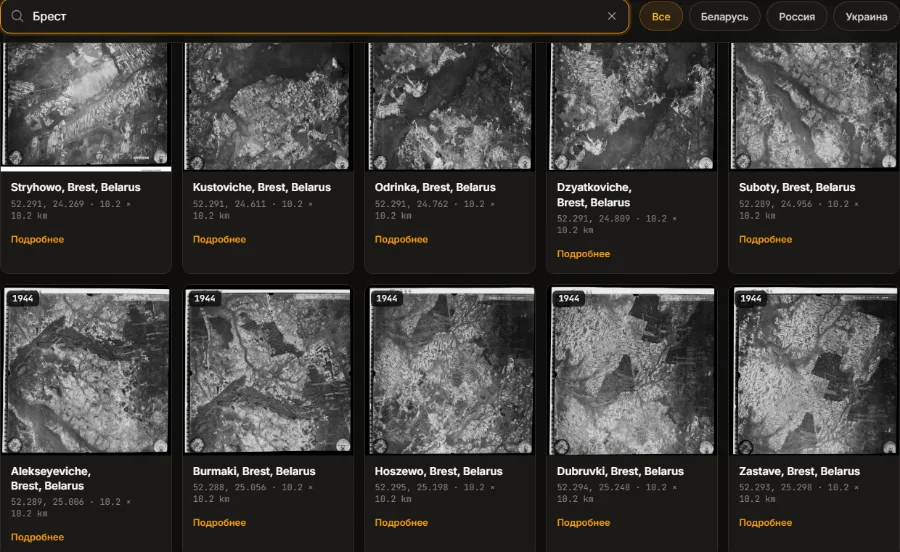Click the Dubruvki, Brest, Belarus title
900x552 pixels.
620,471
